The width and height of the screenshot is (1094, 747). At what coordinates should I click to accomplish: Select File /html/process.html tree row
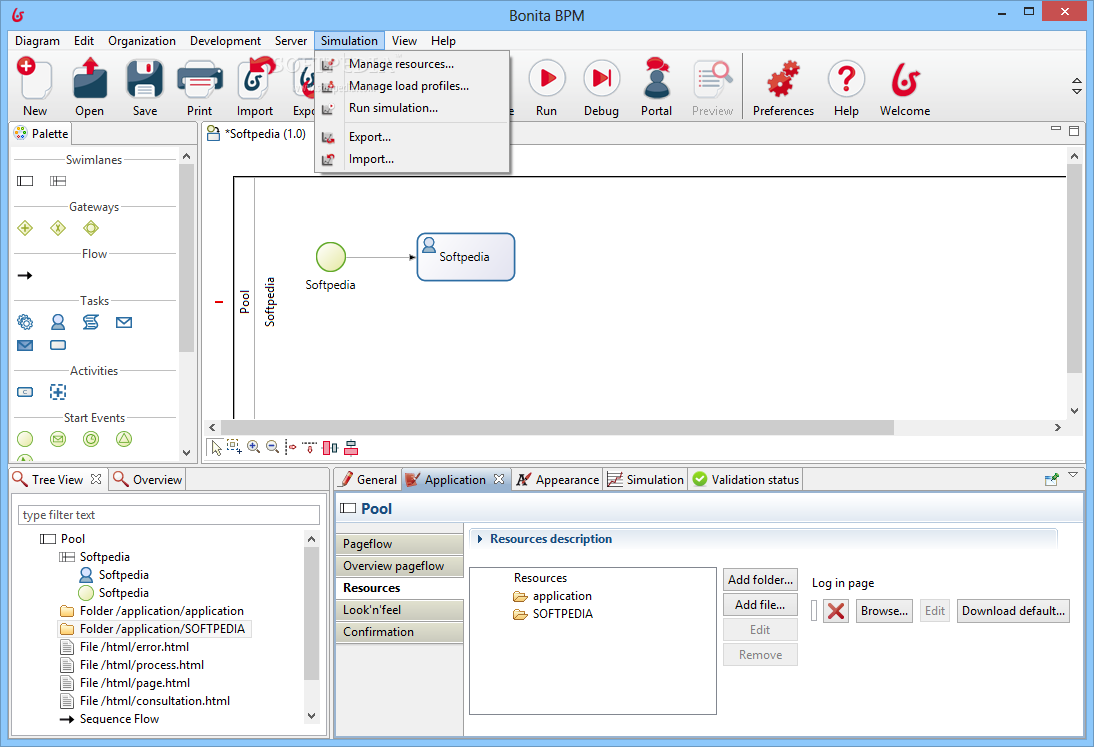click(x=133, y=665)
